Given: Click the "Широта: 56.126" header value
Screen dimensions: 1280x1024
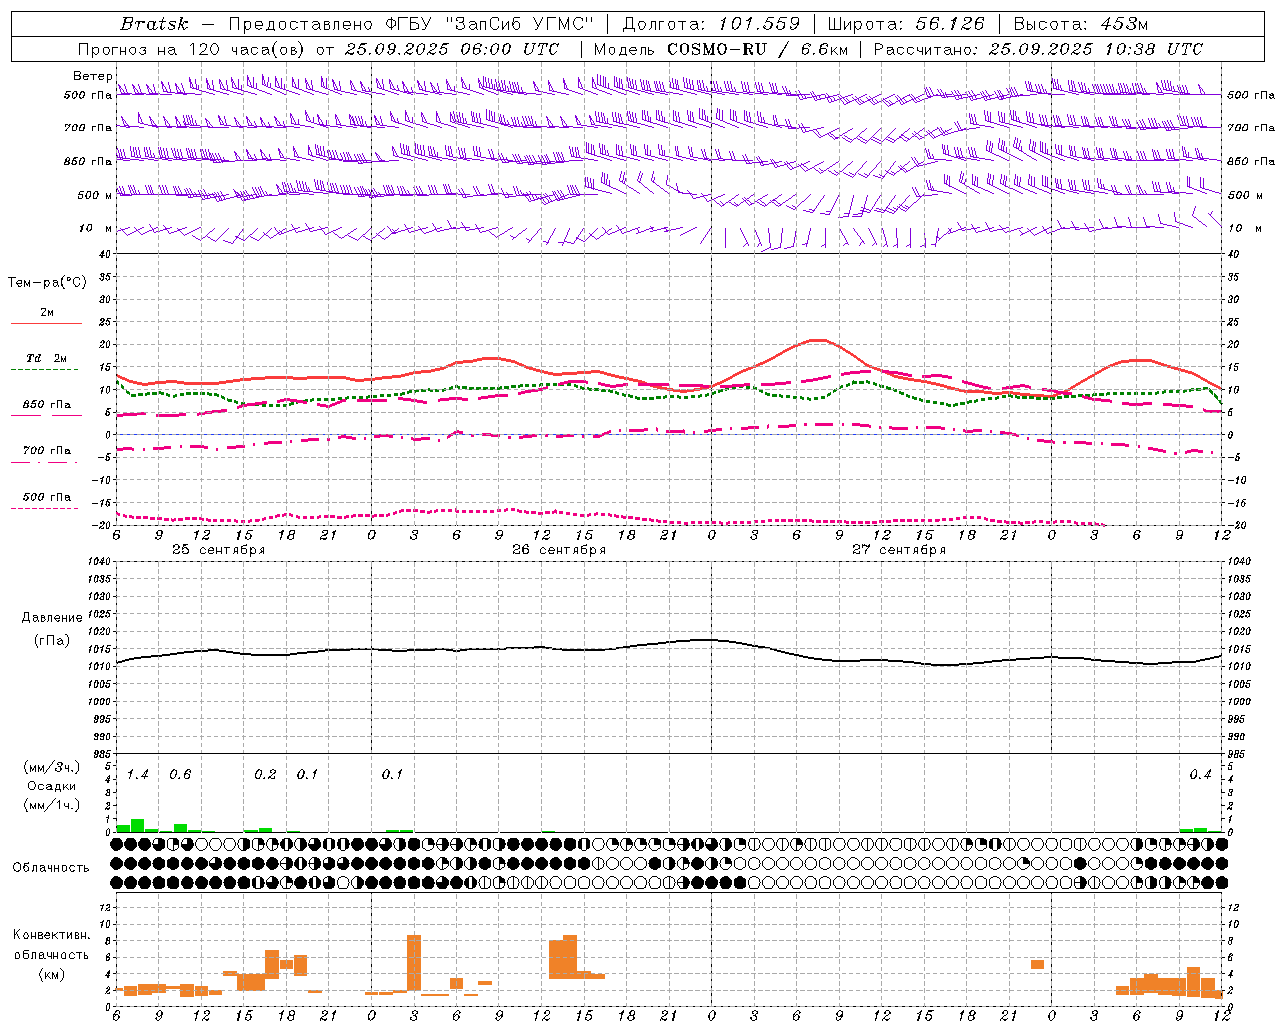Looking at the screenshot, I should point(906,24).
